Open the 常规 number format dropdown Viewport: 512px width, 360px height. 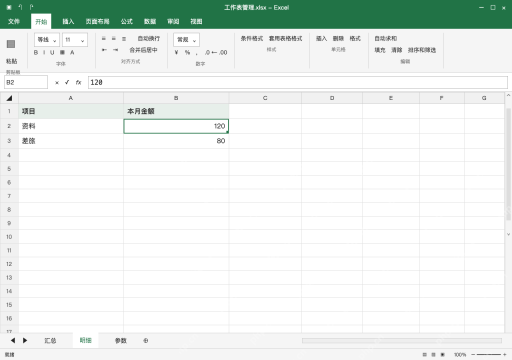pos(186,40)
